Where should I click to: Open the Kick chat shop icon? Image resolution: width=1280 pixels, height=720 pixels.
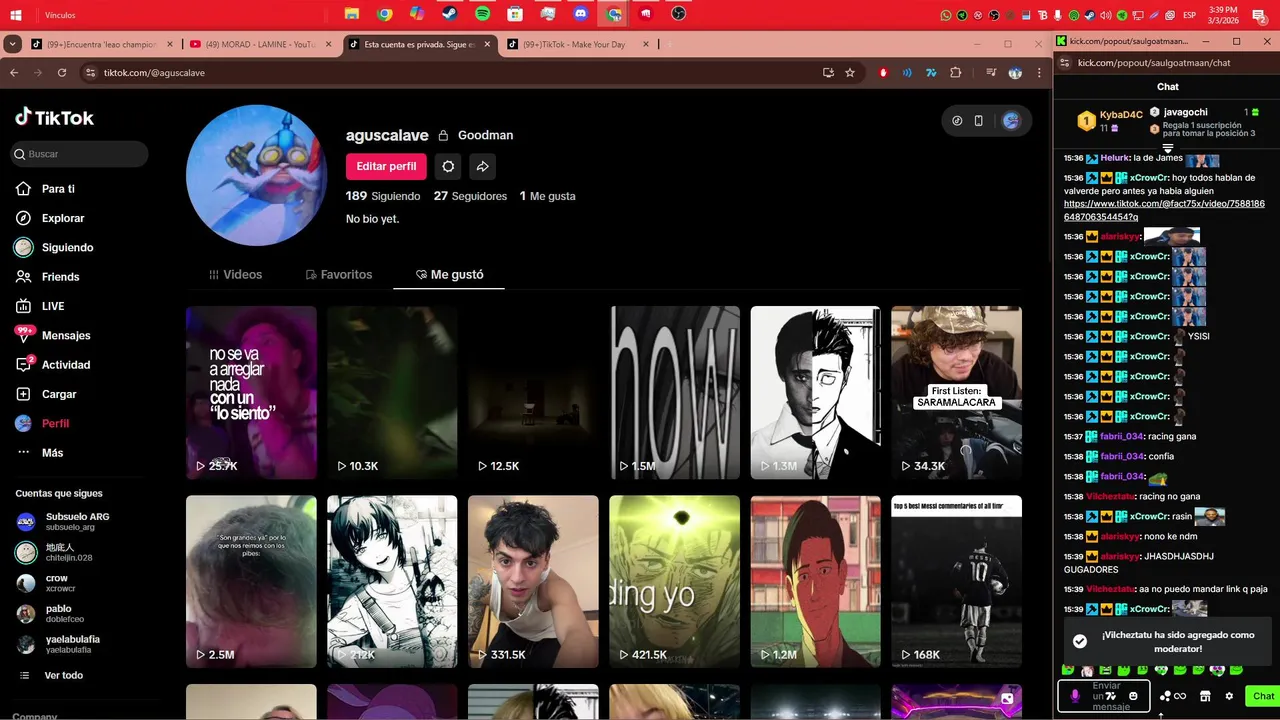pyautogui.click(x=1205, y=696)
